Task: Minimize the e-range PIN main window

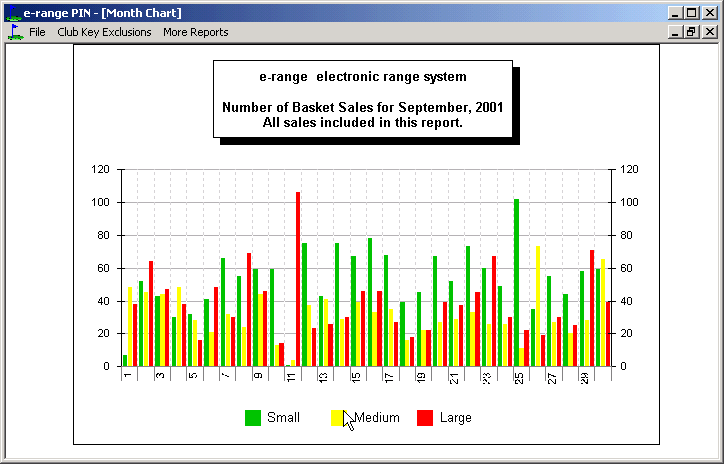Action: [676, 13]
